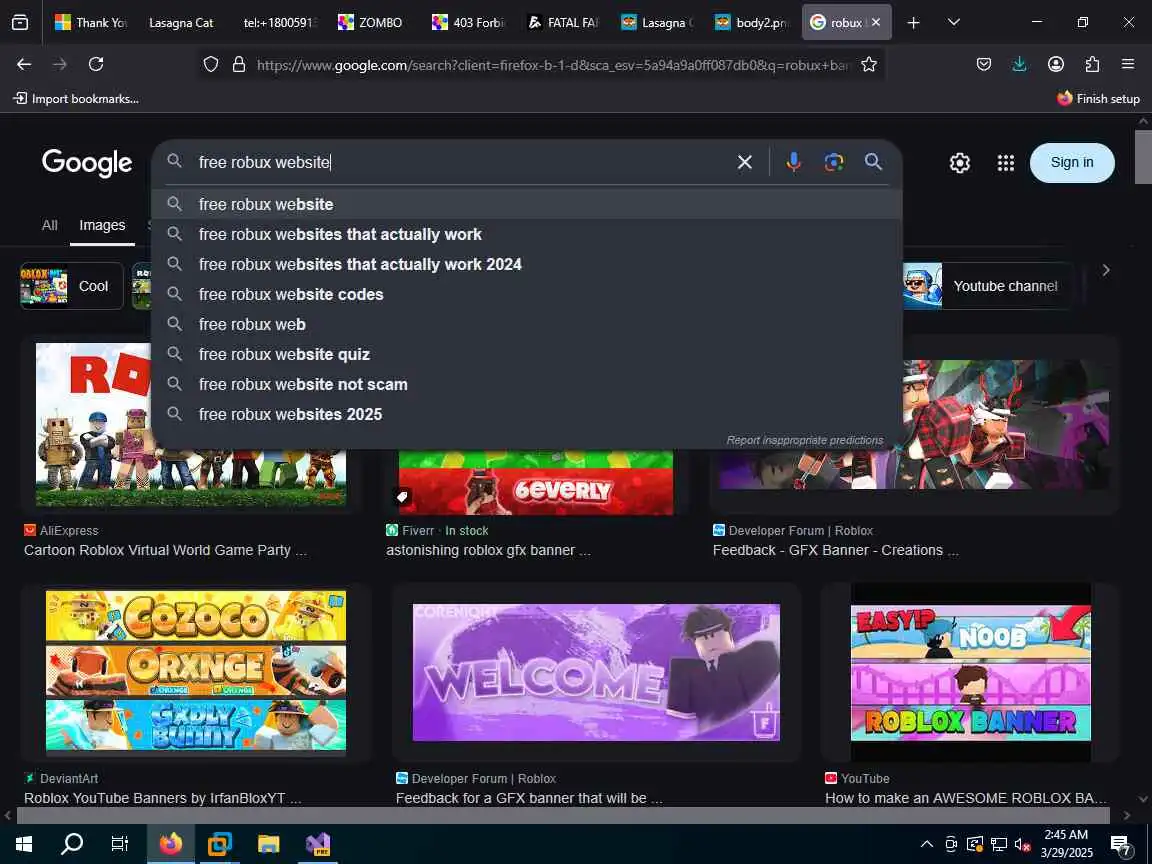Screen dimensions: 1152x864
Task: Click Finish setup button
Action: click(1098, 98)
